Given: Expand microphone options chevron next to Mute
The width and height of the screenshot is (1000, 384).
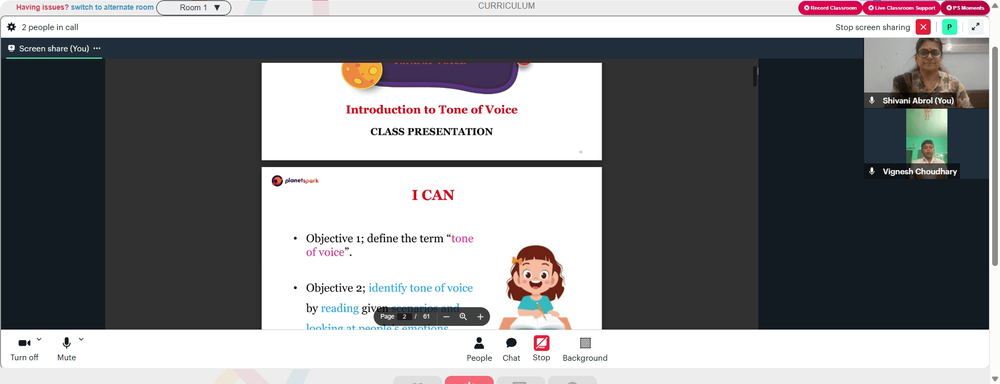Looking at the screenshot, I should tap(81, 339).
